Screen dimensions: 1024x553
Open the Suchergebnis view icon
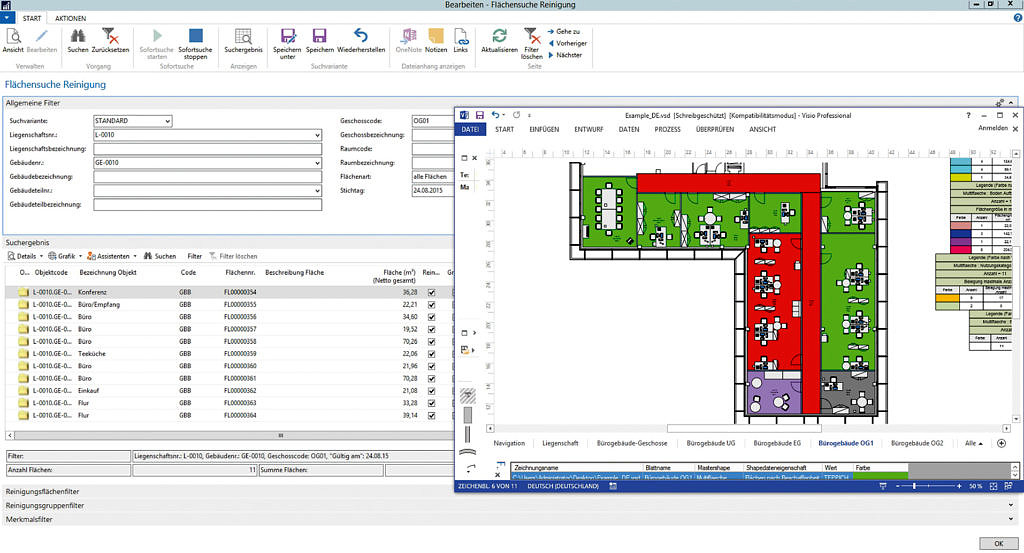pyautogui.click(x=243, y=36)
